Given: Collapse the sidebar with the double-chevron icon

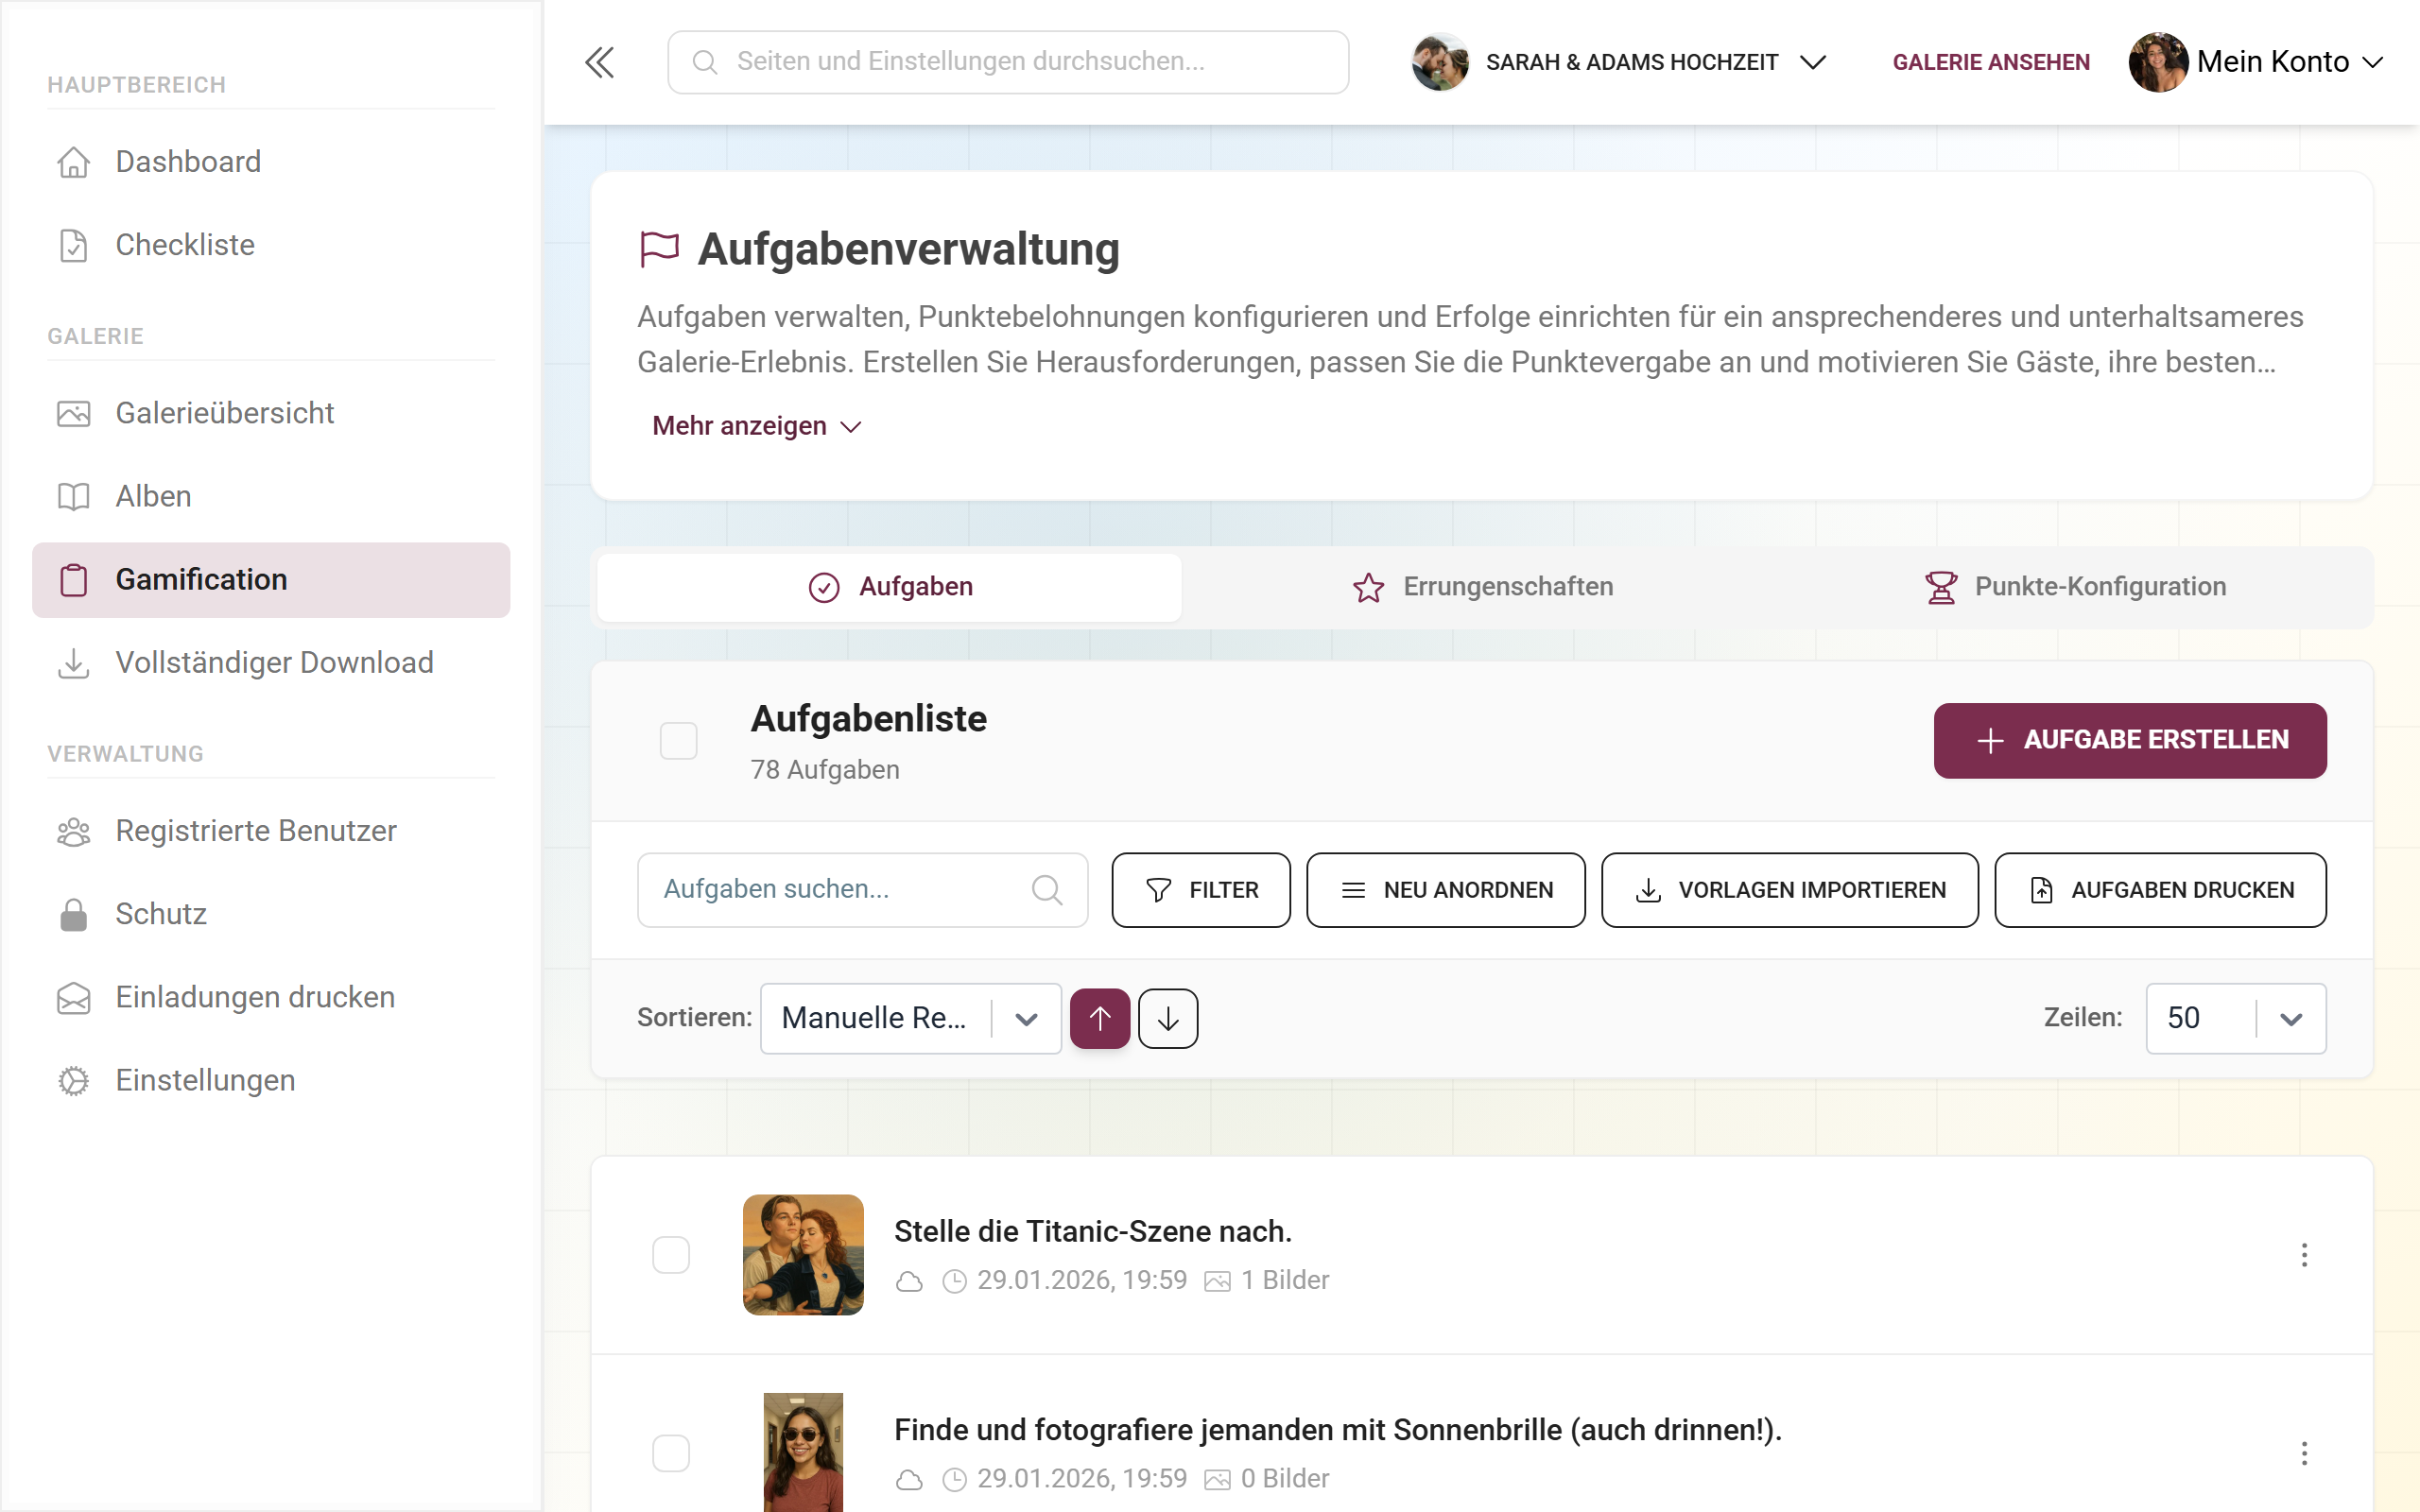Looking at the screenshot, I should 599,62.
